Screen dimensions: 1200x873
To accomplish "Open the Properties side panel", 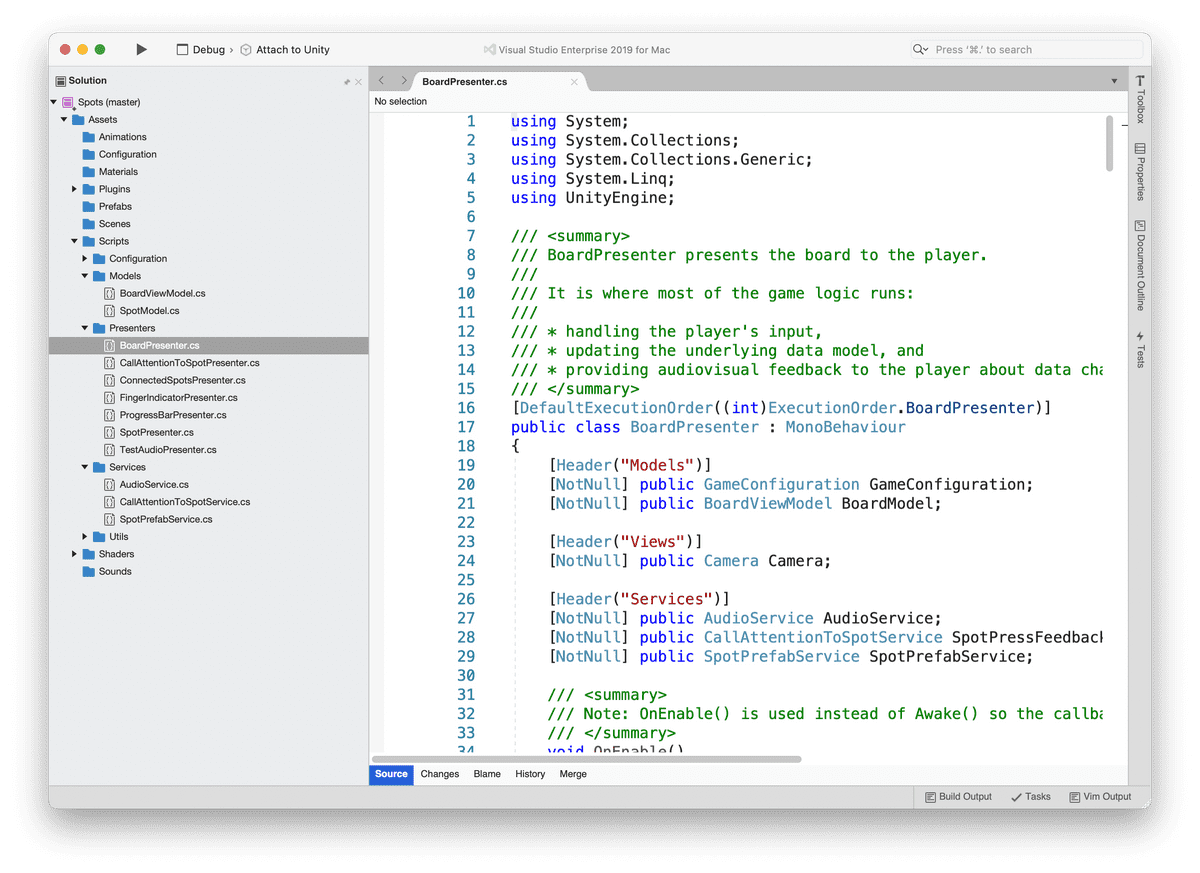I will pos(1140,172).
